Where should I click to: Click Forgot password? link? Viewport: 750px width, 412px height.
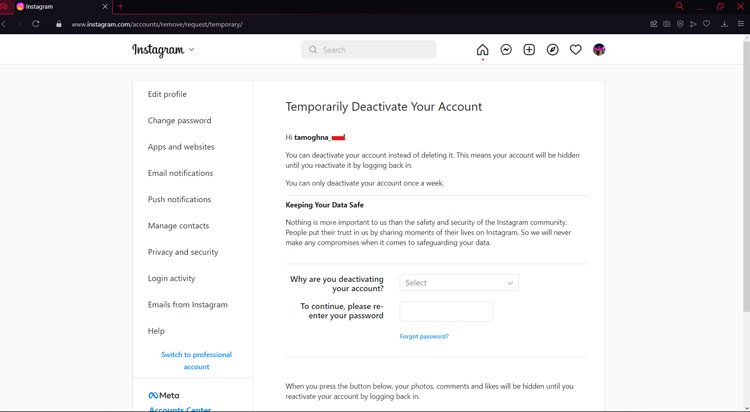[424, 336]
